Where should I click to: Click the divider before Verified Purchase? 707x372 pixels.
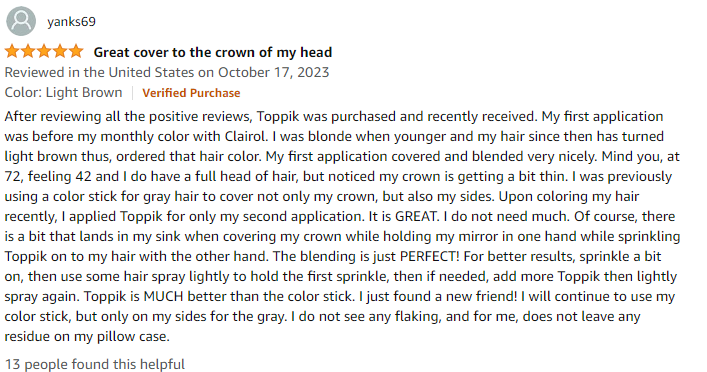[133, 93]
